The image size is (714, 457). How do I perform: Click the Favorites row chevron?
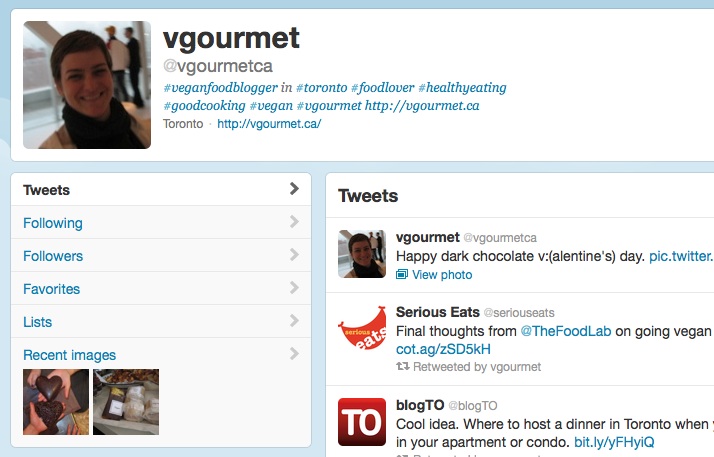tap(294, 288)
